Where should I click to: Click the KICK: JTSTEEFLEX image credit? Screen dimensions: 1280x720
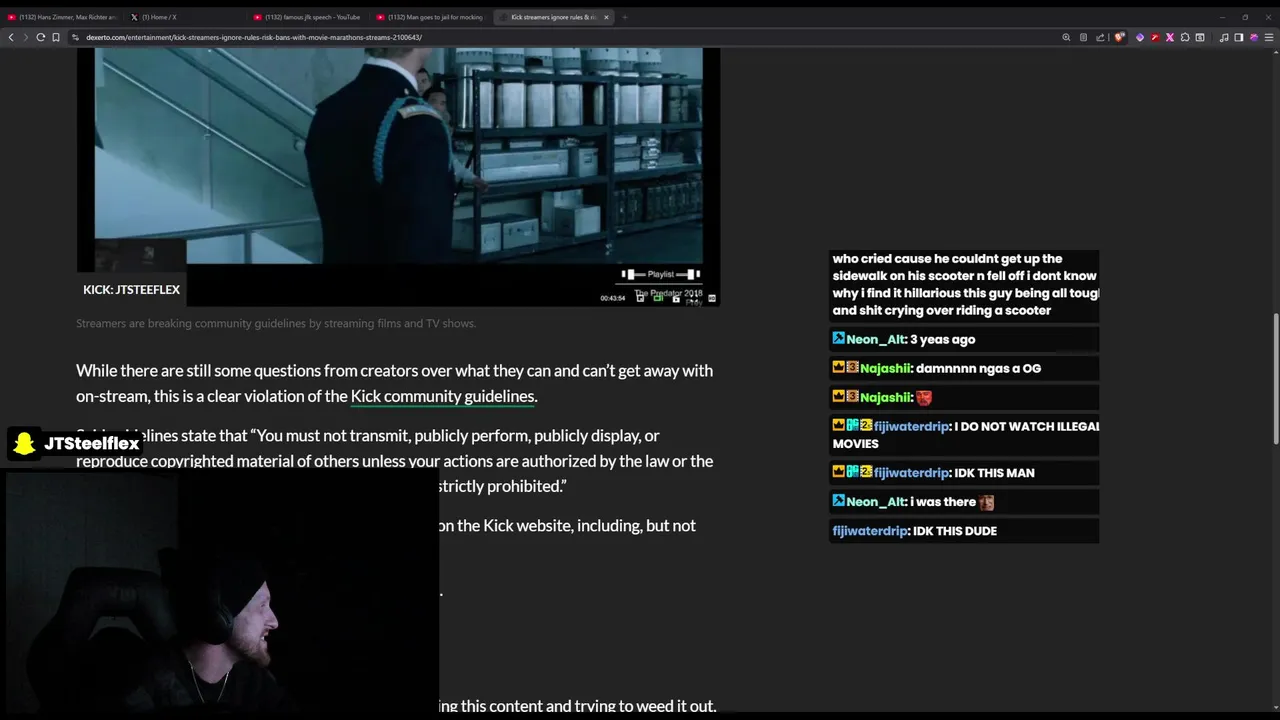click(x=131, y=289)
